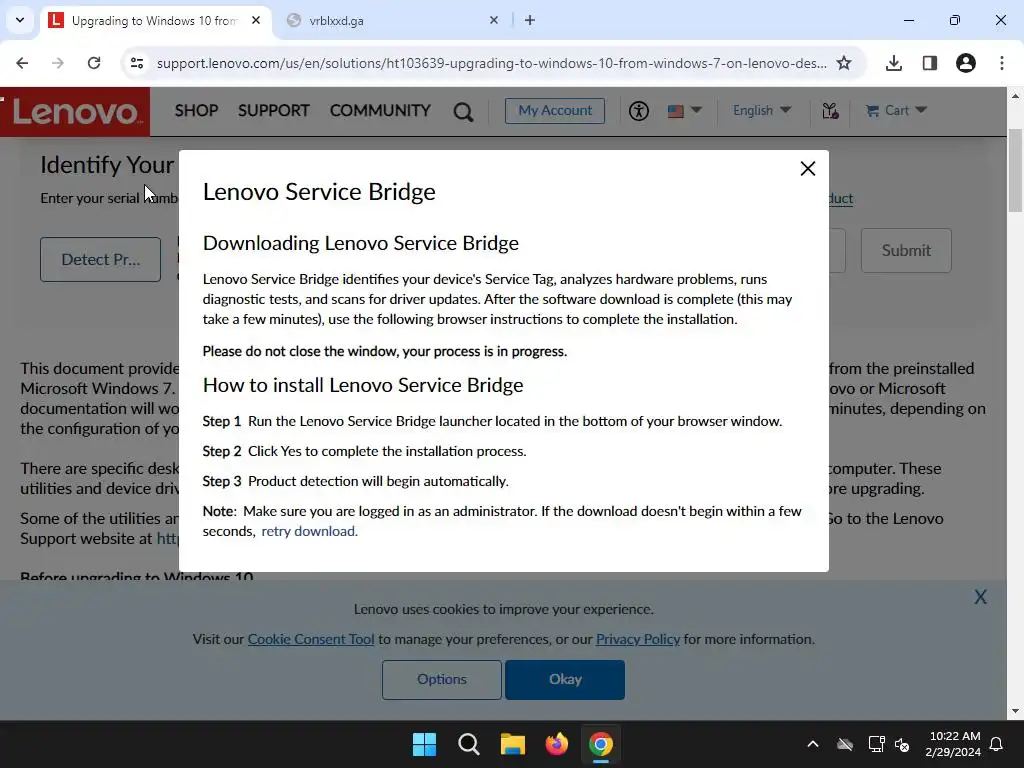Open cookie Options button
Viewport: 1024px width, 768px height.
coord(441,679)
